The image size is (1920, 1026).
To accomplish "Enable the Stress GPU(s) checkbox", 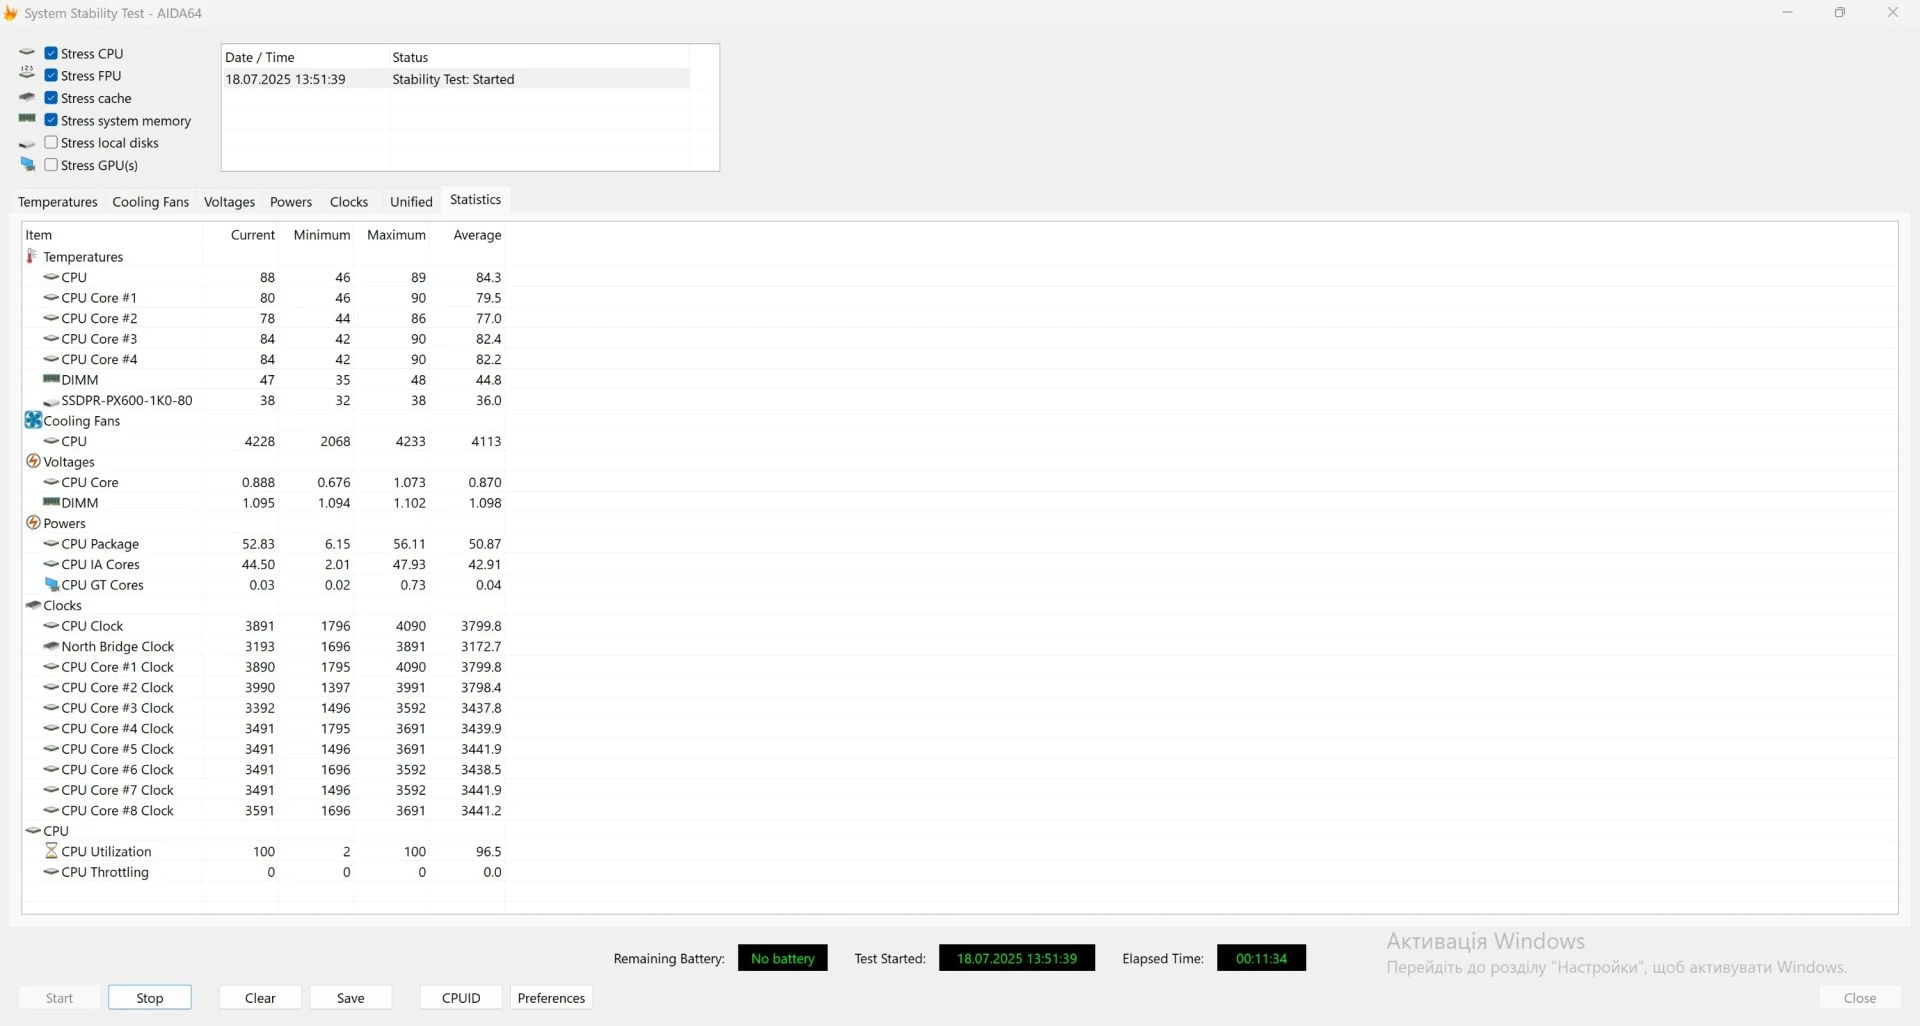I will (x=51, y=165).
